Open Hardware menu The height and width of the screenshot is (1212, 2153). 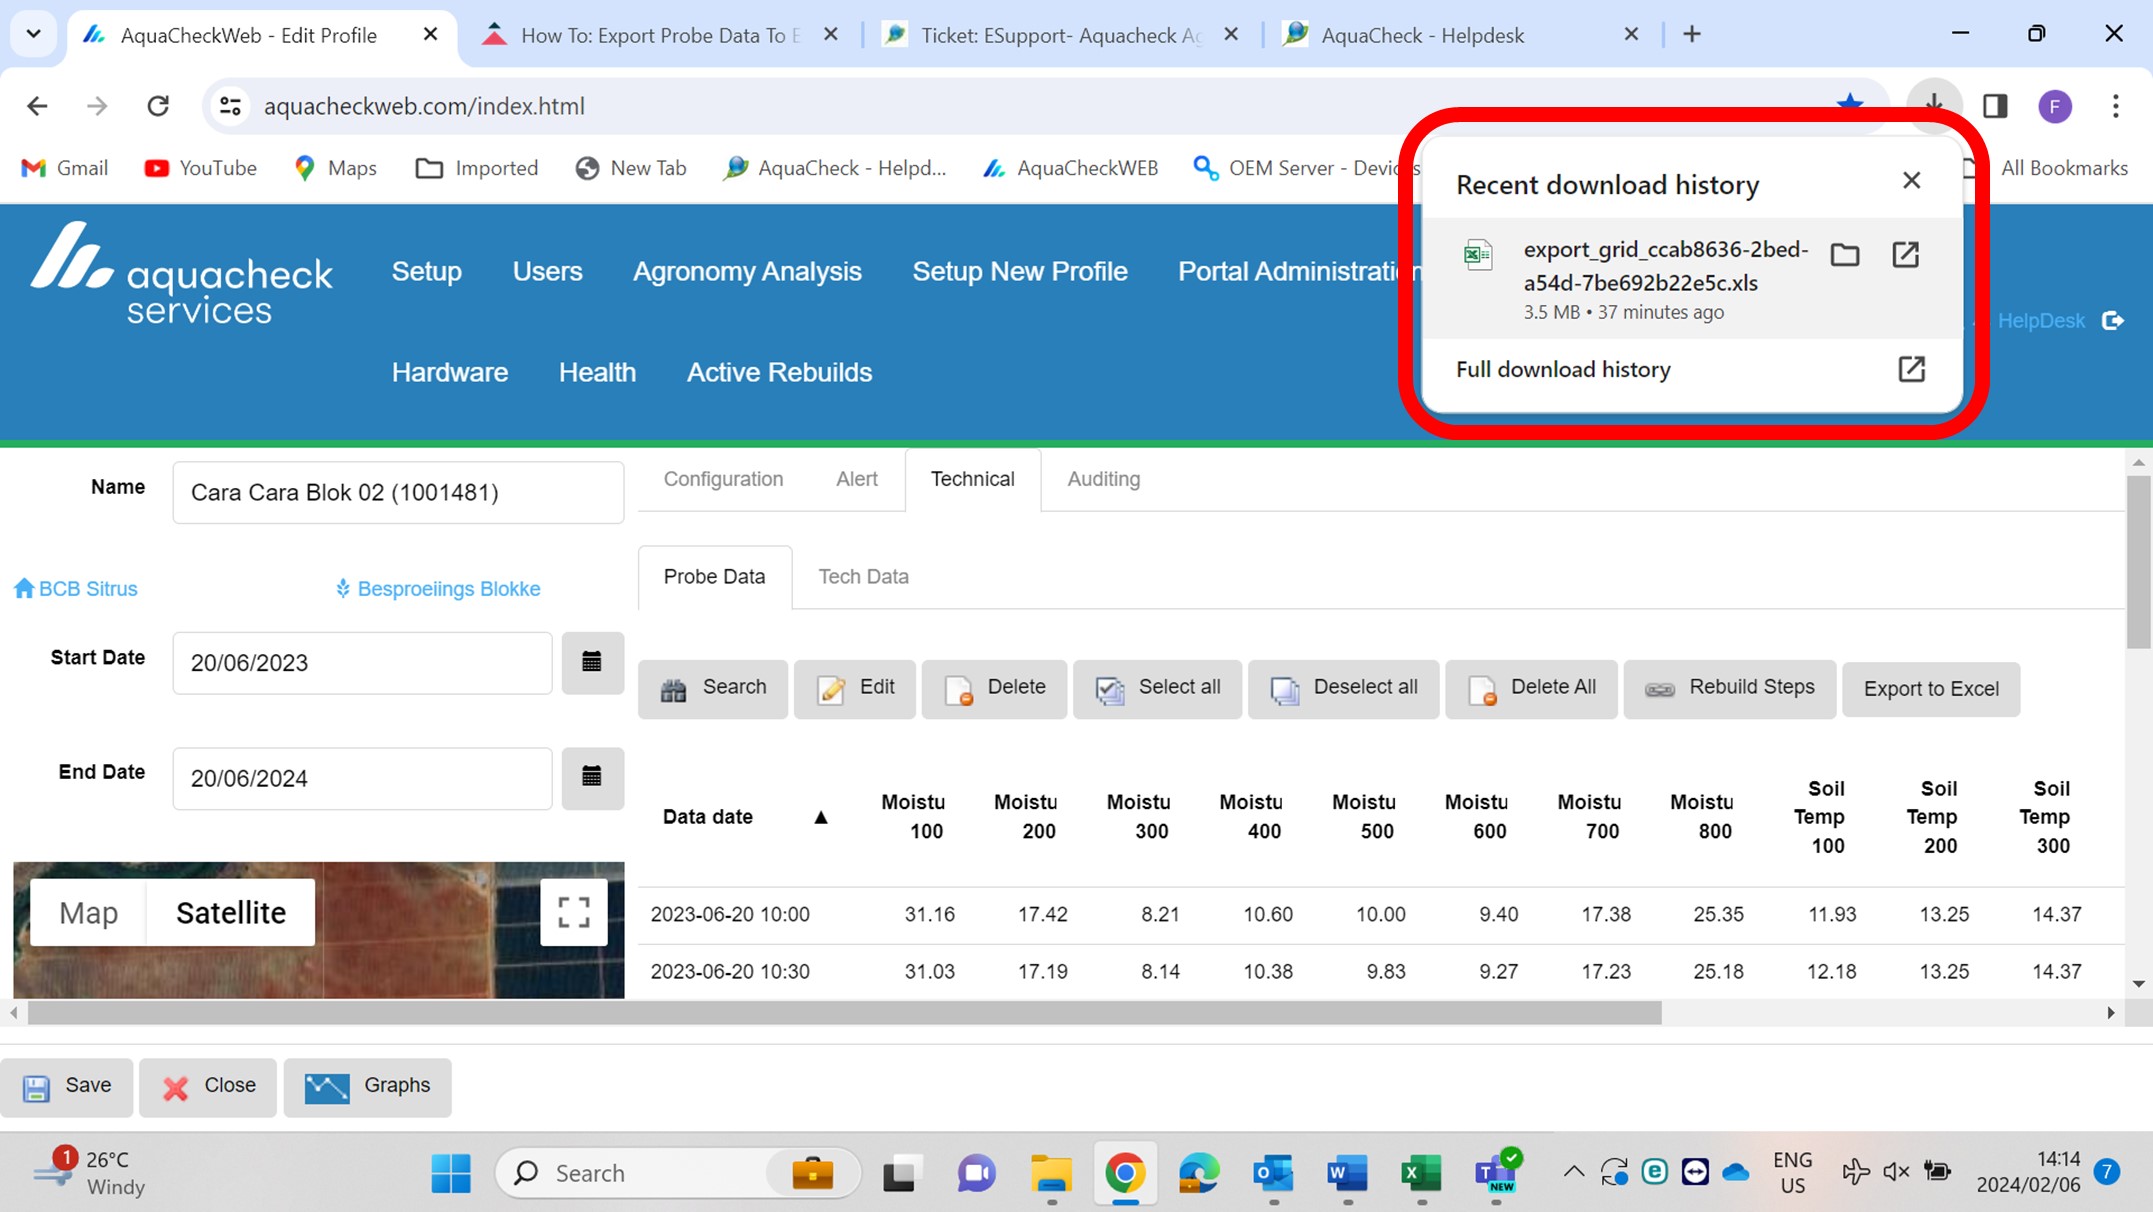tap(450, 372)
